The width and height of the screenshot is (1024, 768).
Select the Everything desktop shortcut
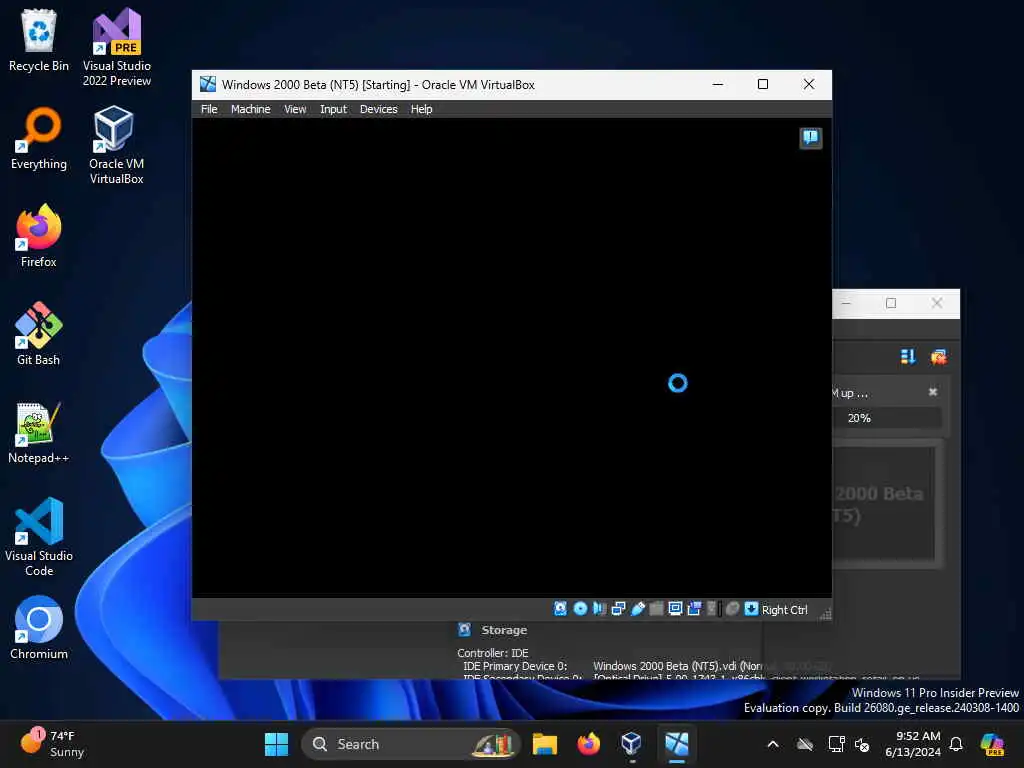pyautogui.click(x=39, y=138)
